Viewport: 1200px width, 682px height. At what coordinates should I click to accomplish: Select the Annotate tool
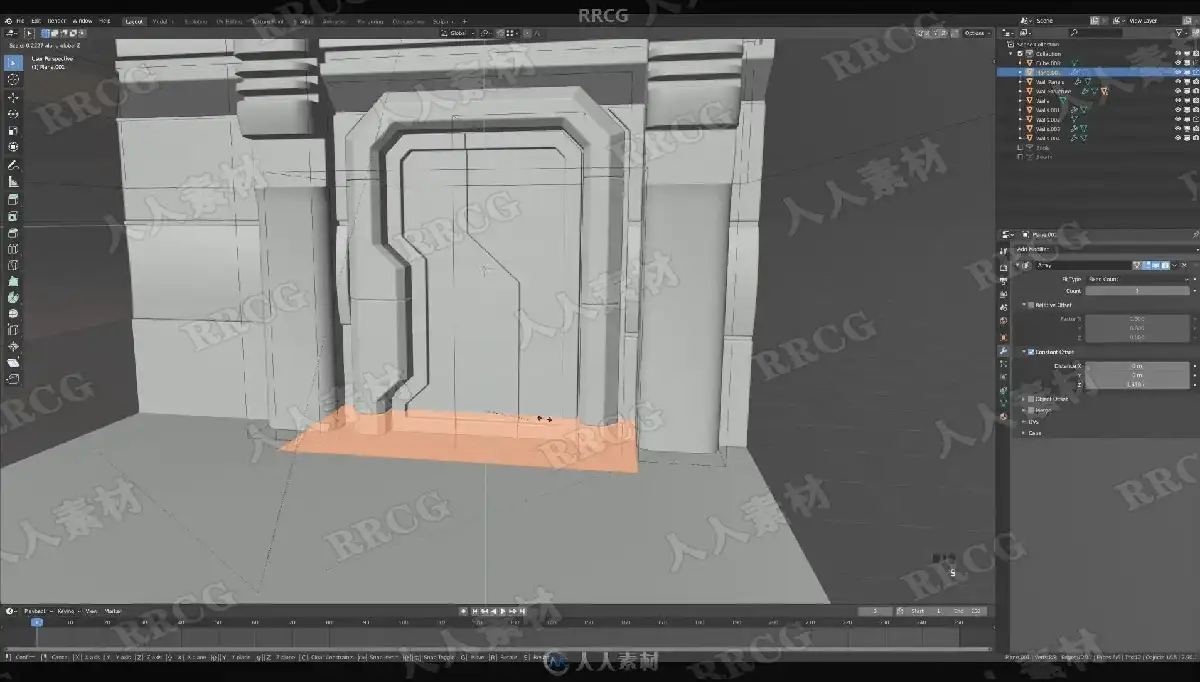tap(13, 165)
